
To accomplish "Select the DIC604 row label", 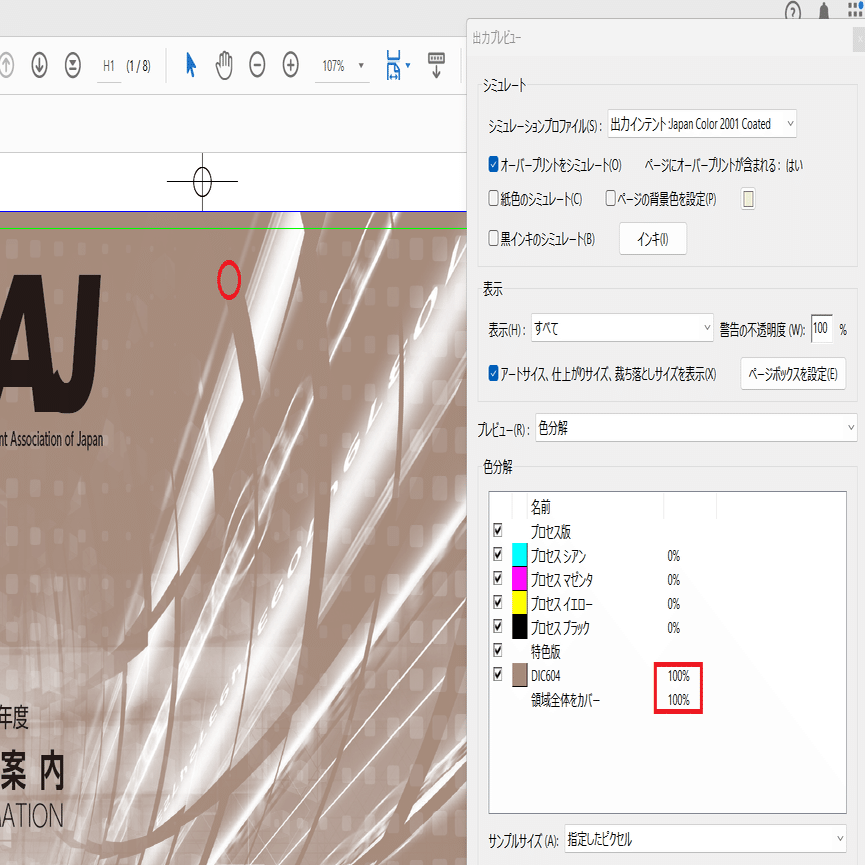I will click(546, 676).
